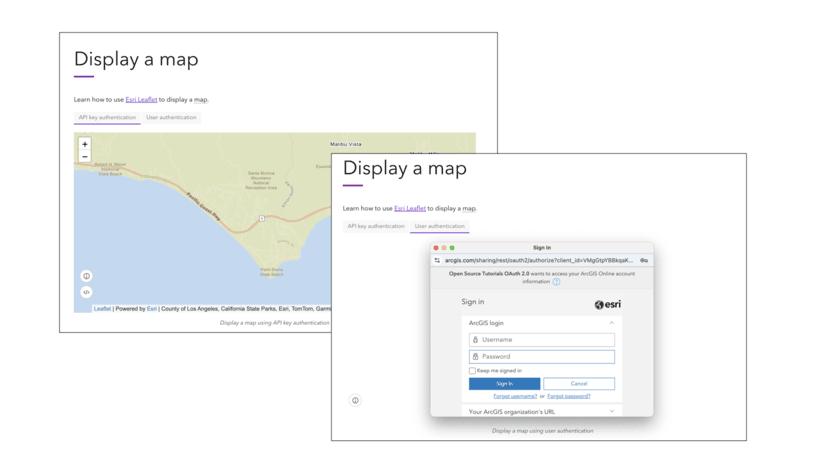This screenshot has height=465, width=826.
Task: Click the Cancel button in the login form
Action: [x=579, y=383]
